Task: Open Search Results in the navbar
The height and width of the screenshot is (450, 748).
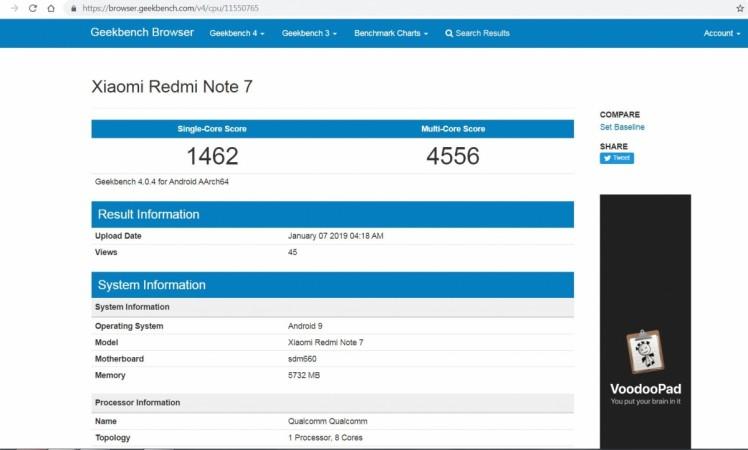Action: [482, 33]
